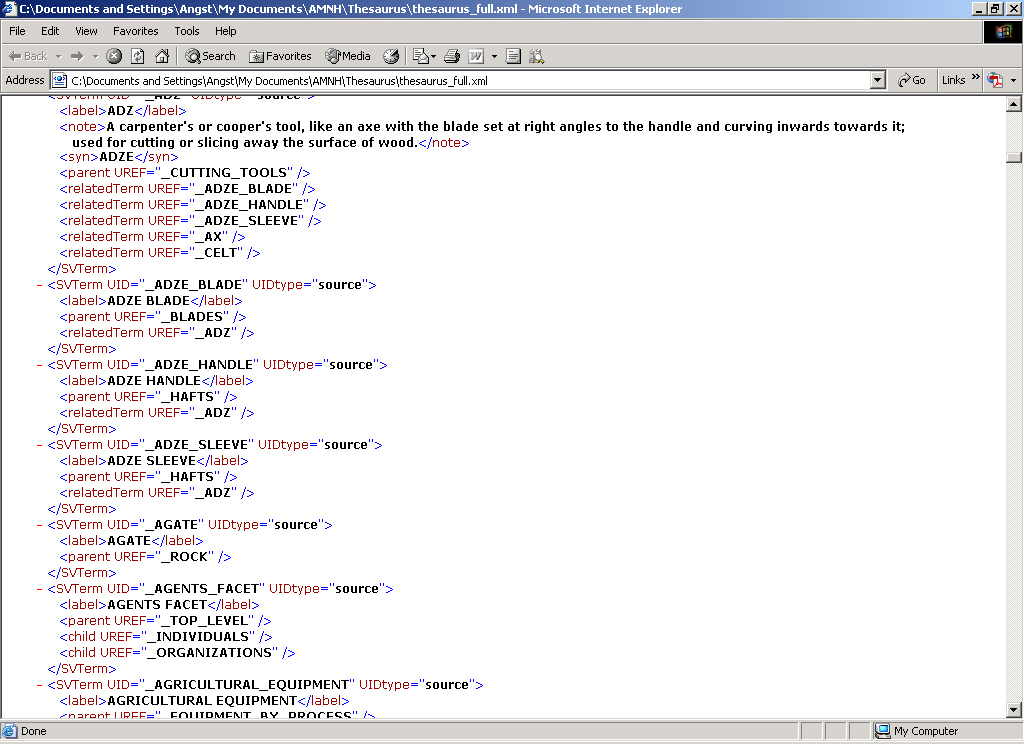Click the parent value _BLADES
Viewport: 1024px width, 744px height.
(193, 317)
